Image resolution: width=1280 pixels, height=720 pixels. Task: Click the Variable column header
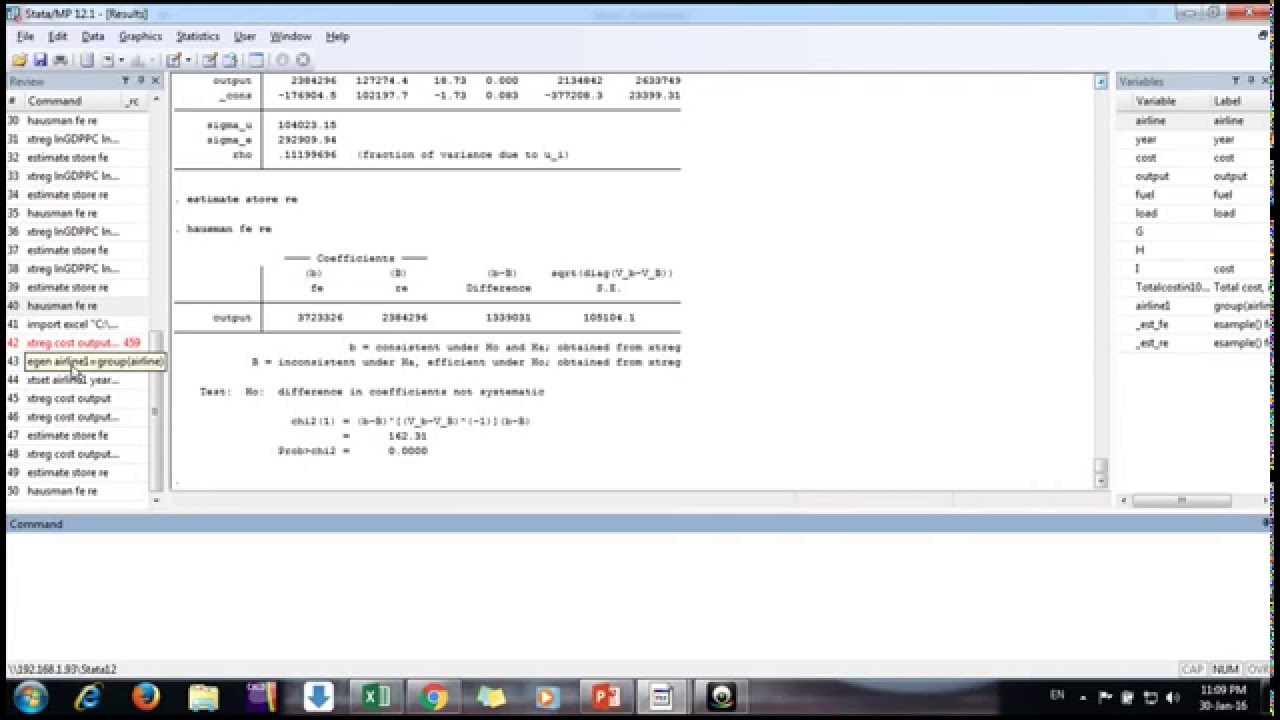pyautogui.click(x=1156, y=101)
